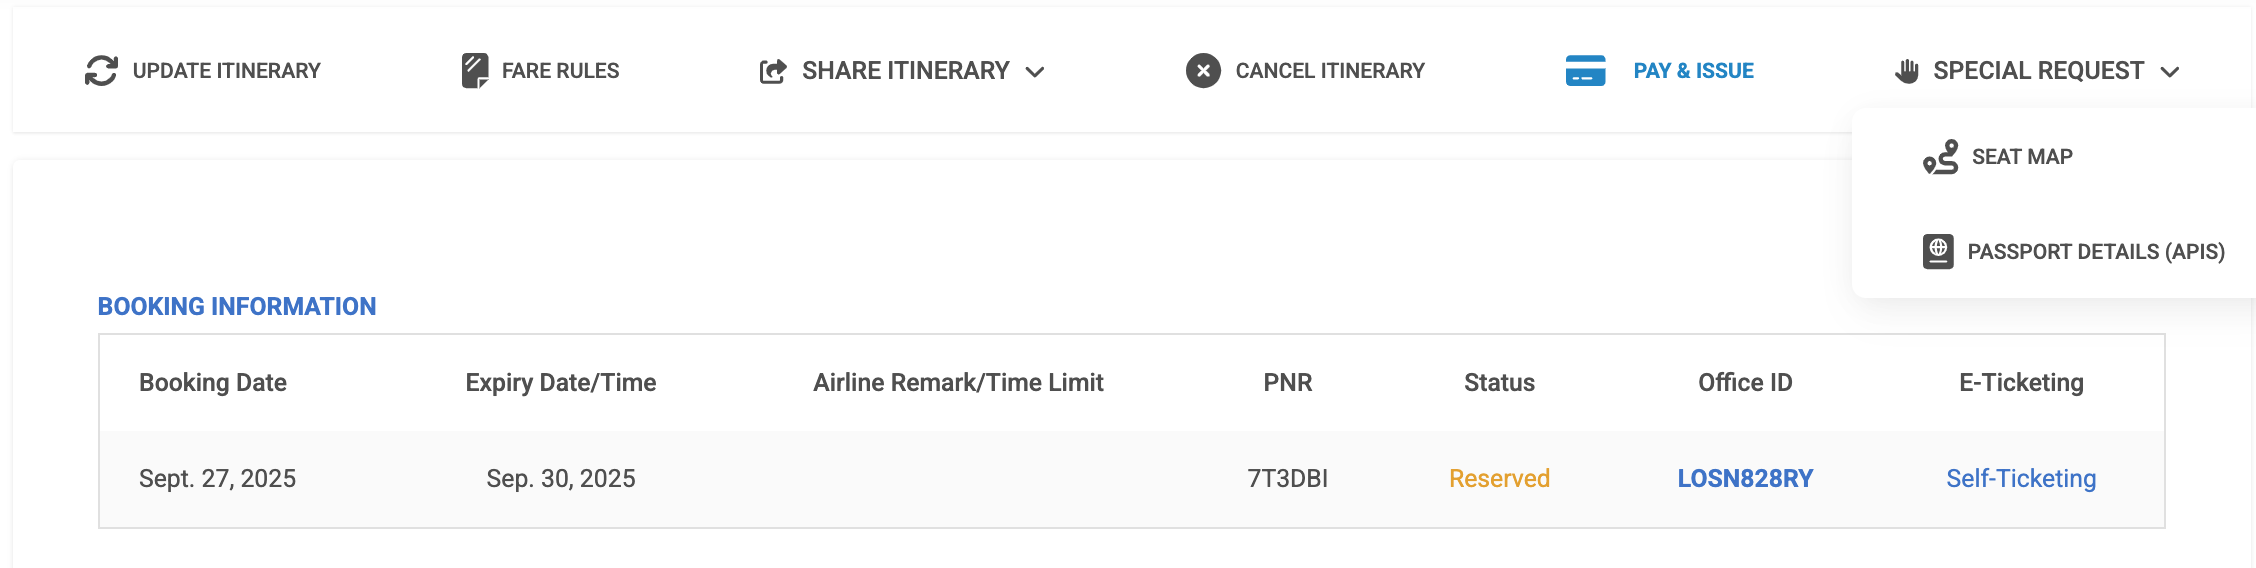This screenshot has height=568, width=2256.
Task: Click the Seat Map route icon
Action: tap(1941, 157)
